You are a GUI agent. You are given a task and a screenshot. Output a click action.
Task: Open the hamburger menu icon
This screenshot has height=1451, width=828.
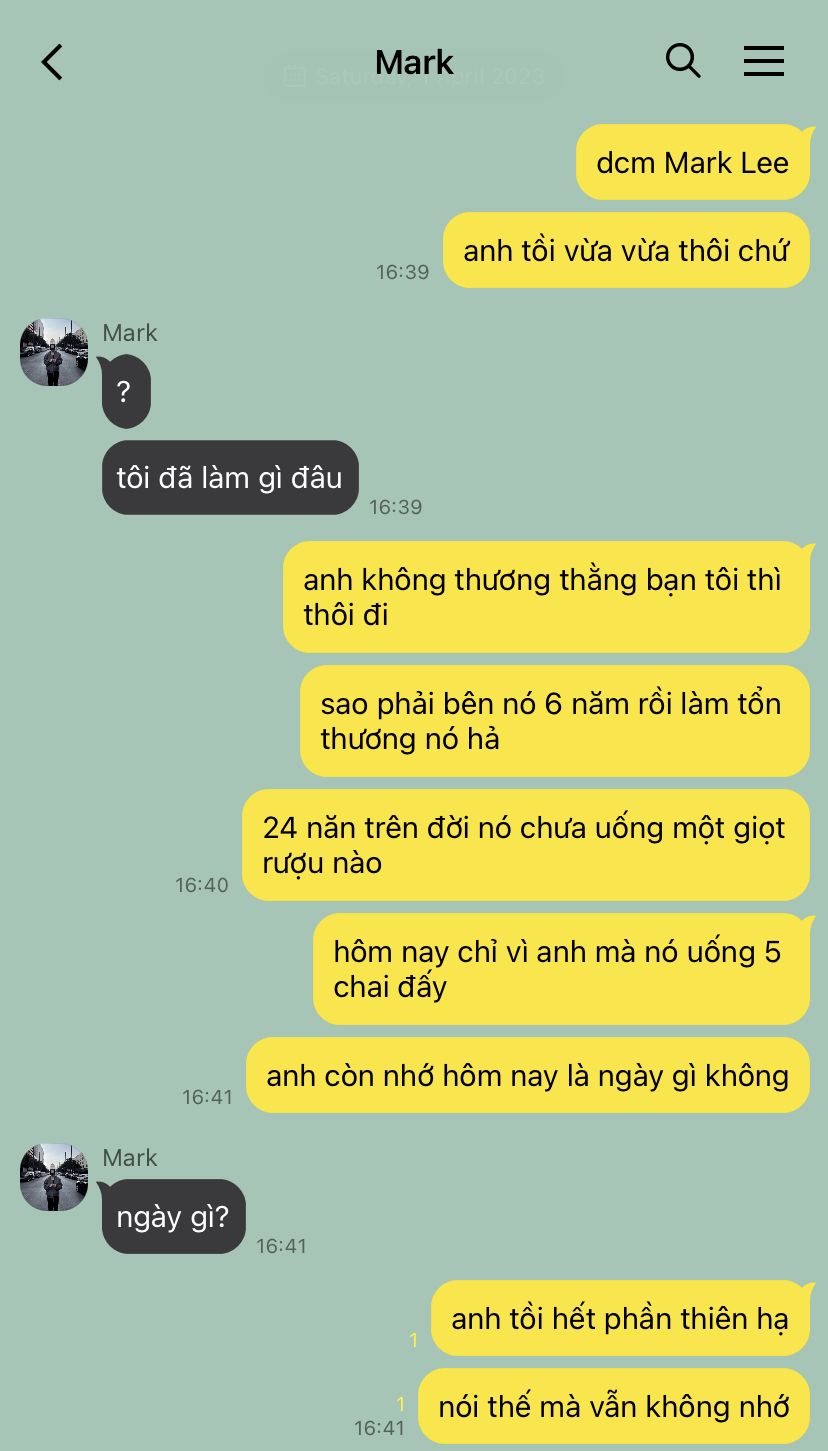click(x=764, y=62)
